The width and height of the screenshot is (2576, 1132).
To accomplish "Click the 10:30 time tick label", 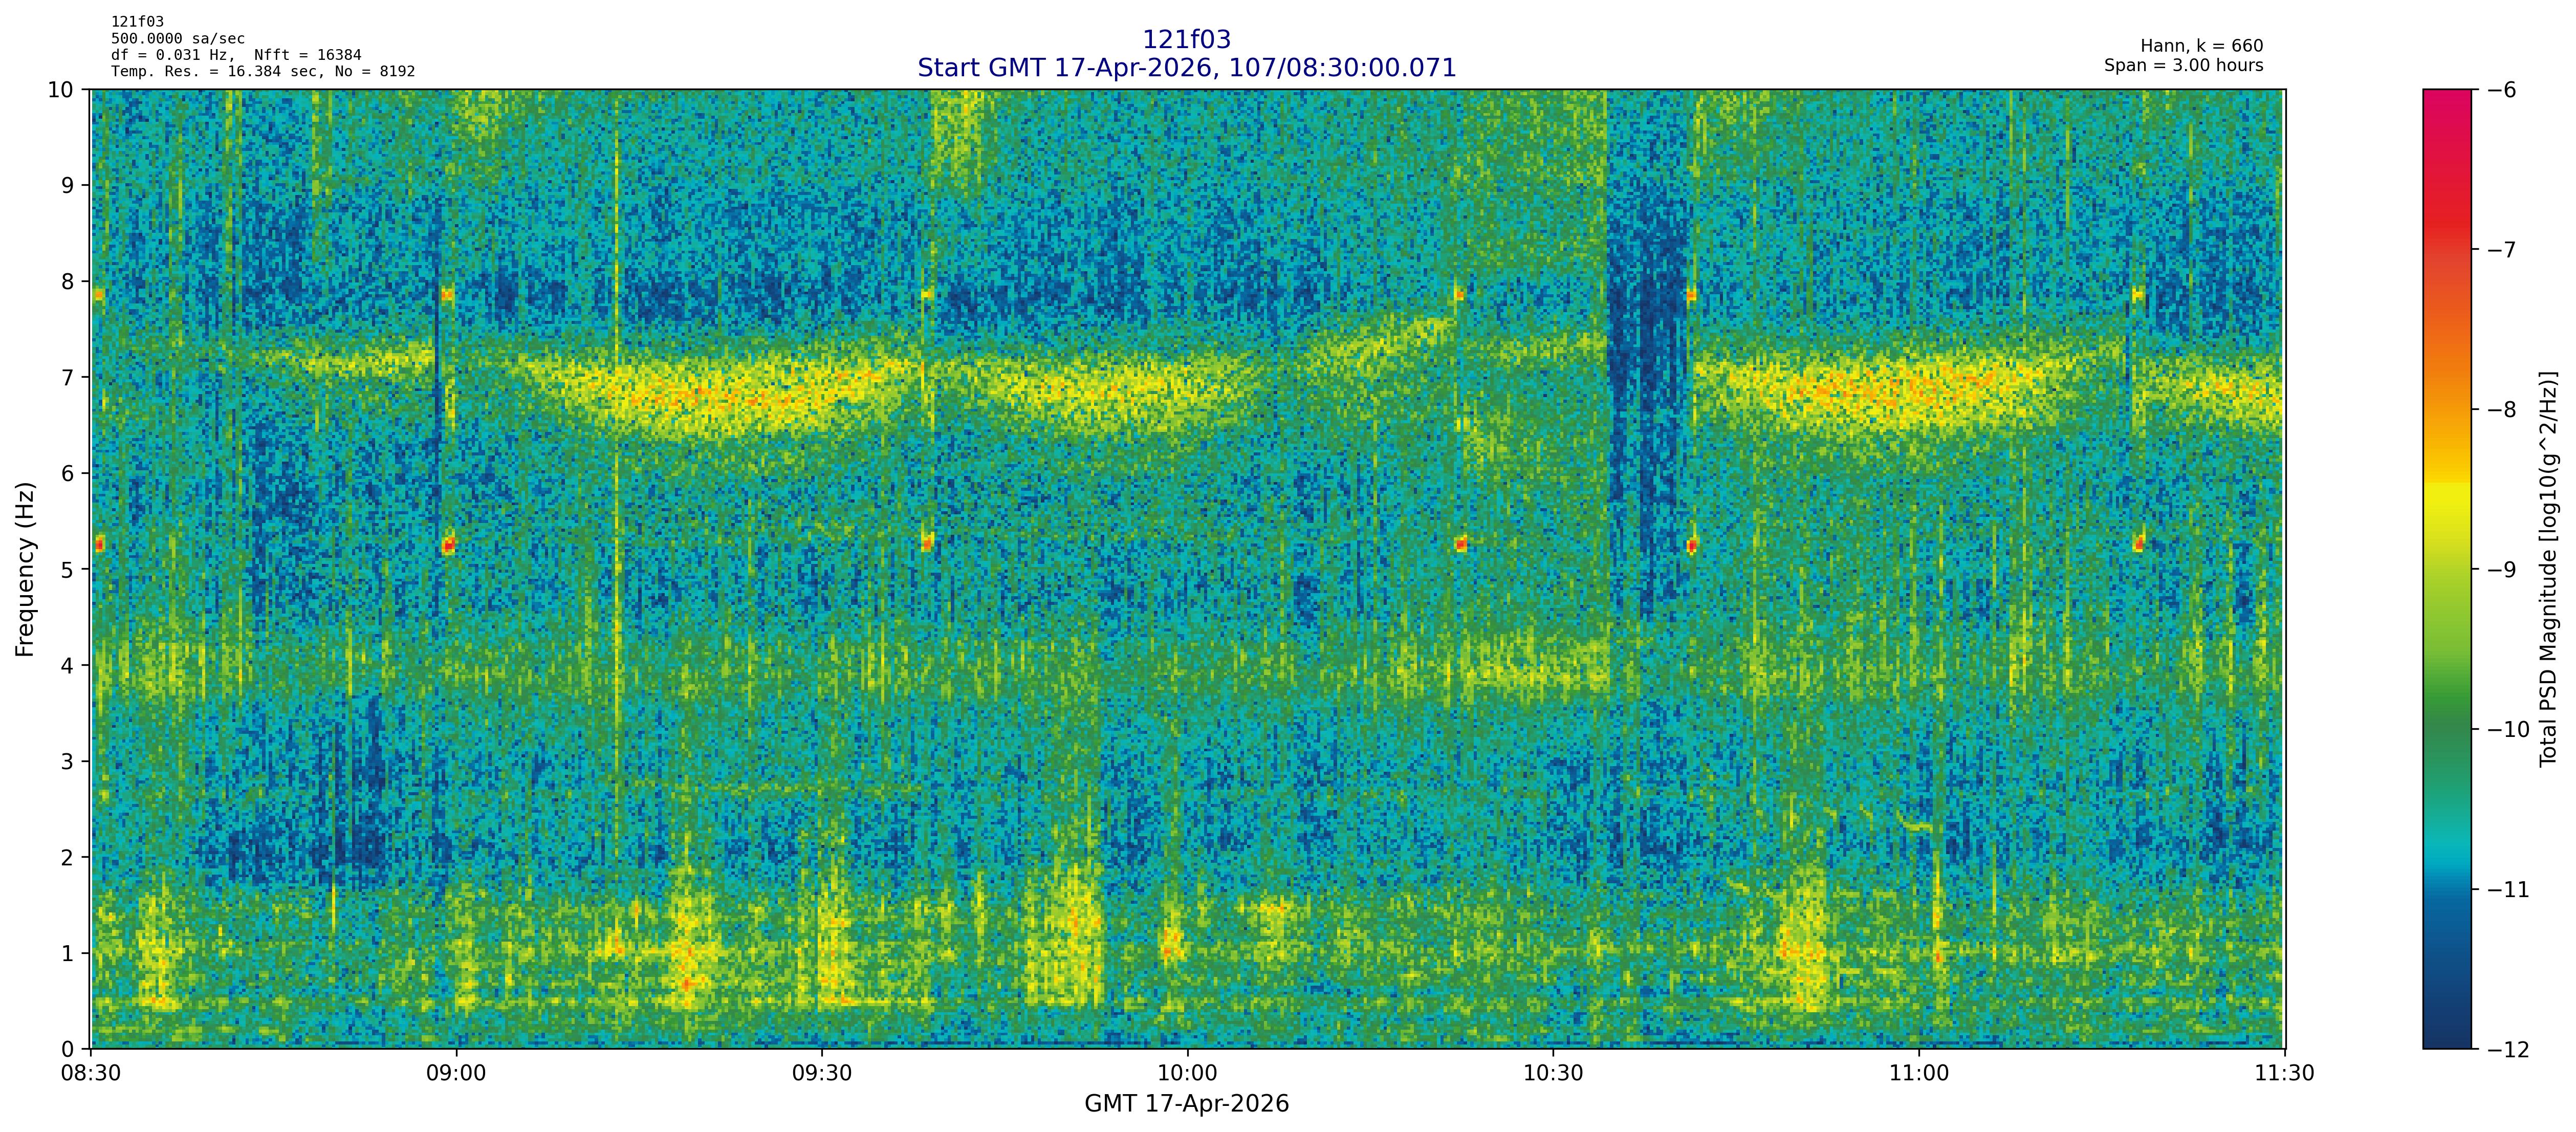I will [1553, 1074].
